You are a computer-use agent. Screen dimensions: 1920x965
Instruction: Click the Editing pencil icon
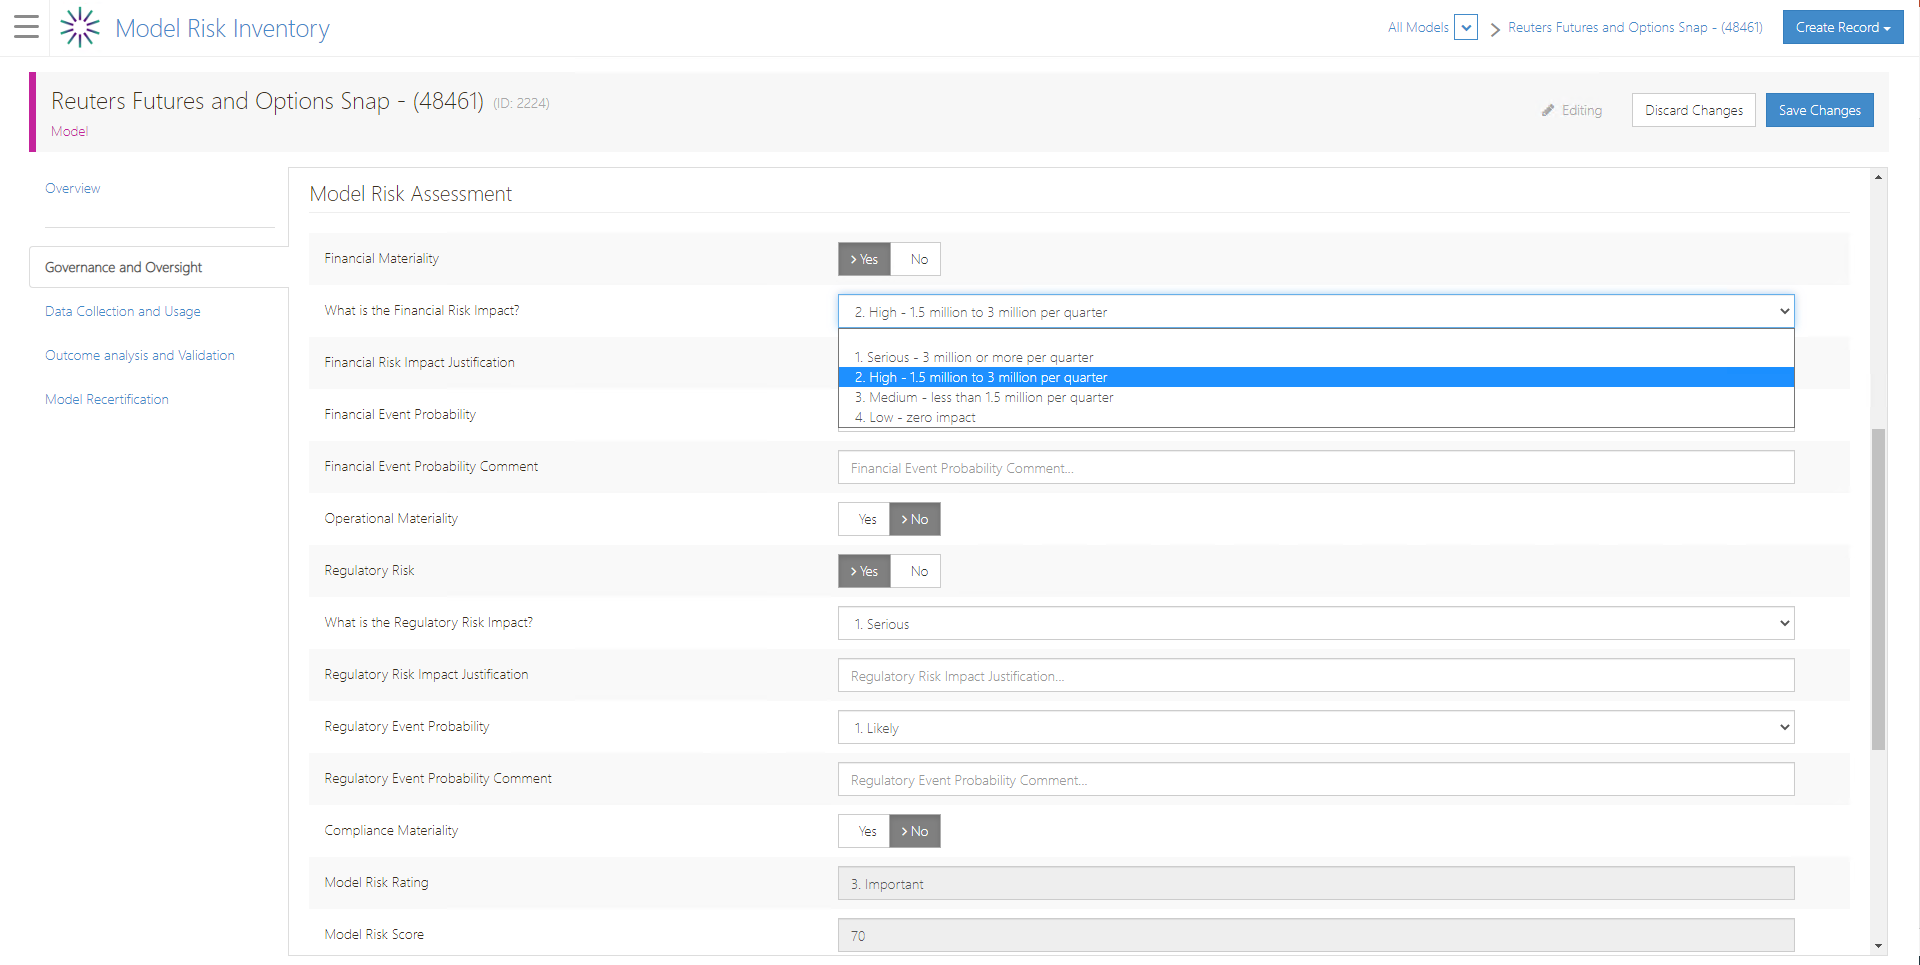[x=1547, y=110]
